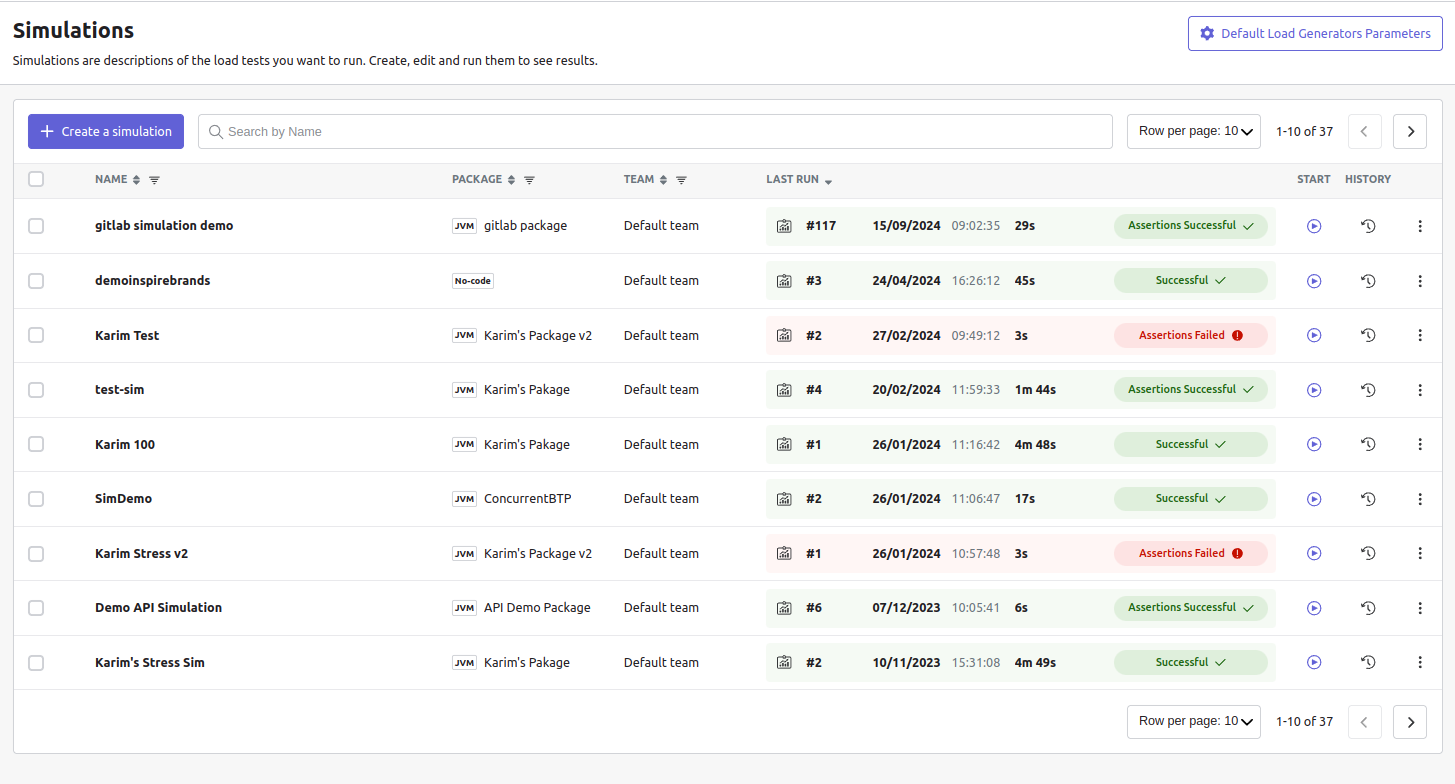Click the No-code package tag
Image resolution: width=1455 pixels, height=784 pixels.
[473, 281]
